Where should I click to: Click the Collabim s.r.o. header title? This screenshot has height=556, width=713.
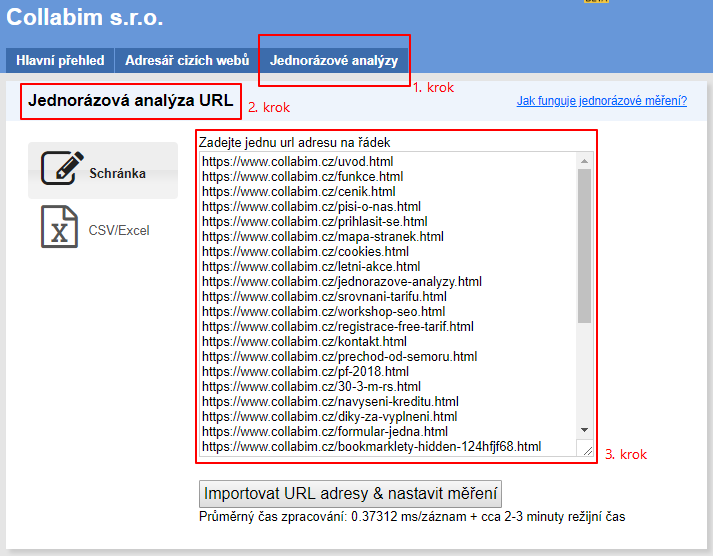(x=85, y=17)
